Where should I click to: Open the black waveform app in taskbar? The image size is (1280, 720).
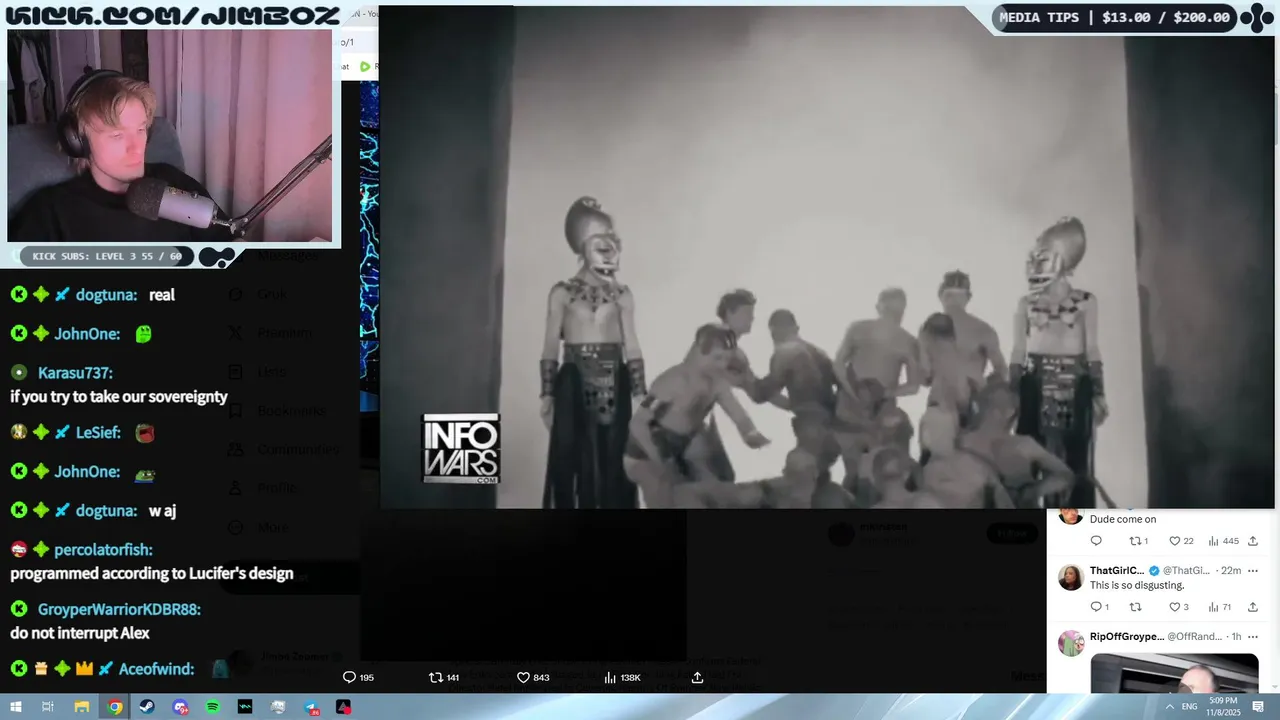pos(245,707)
